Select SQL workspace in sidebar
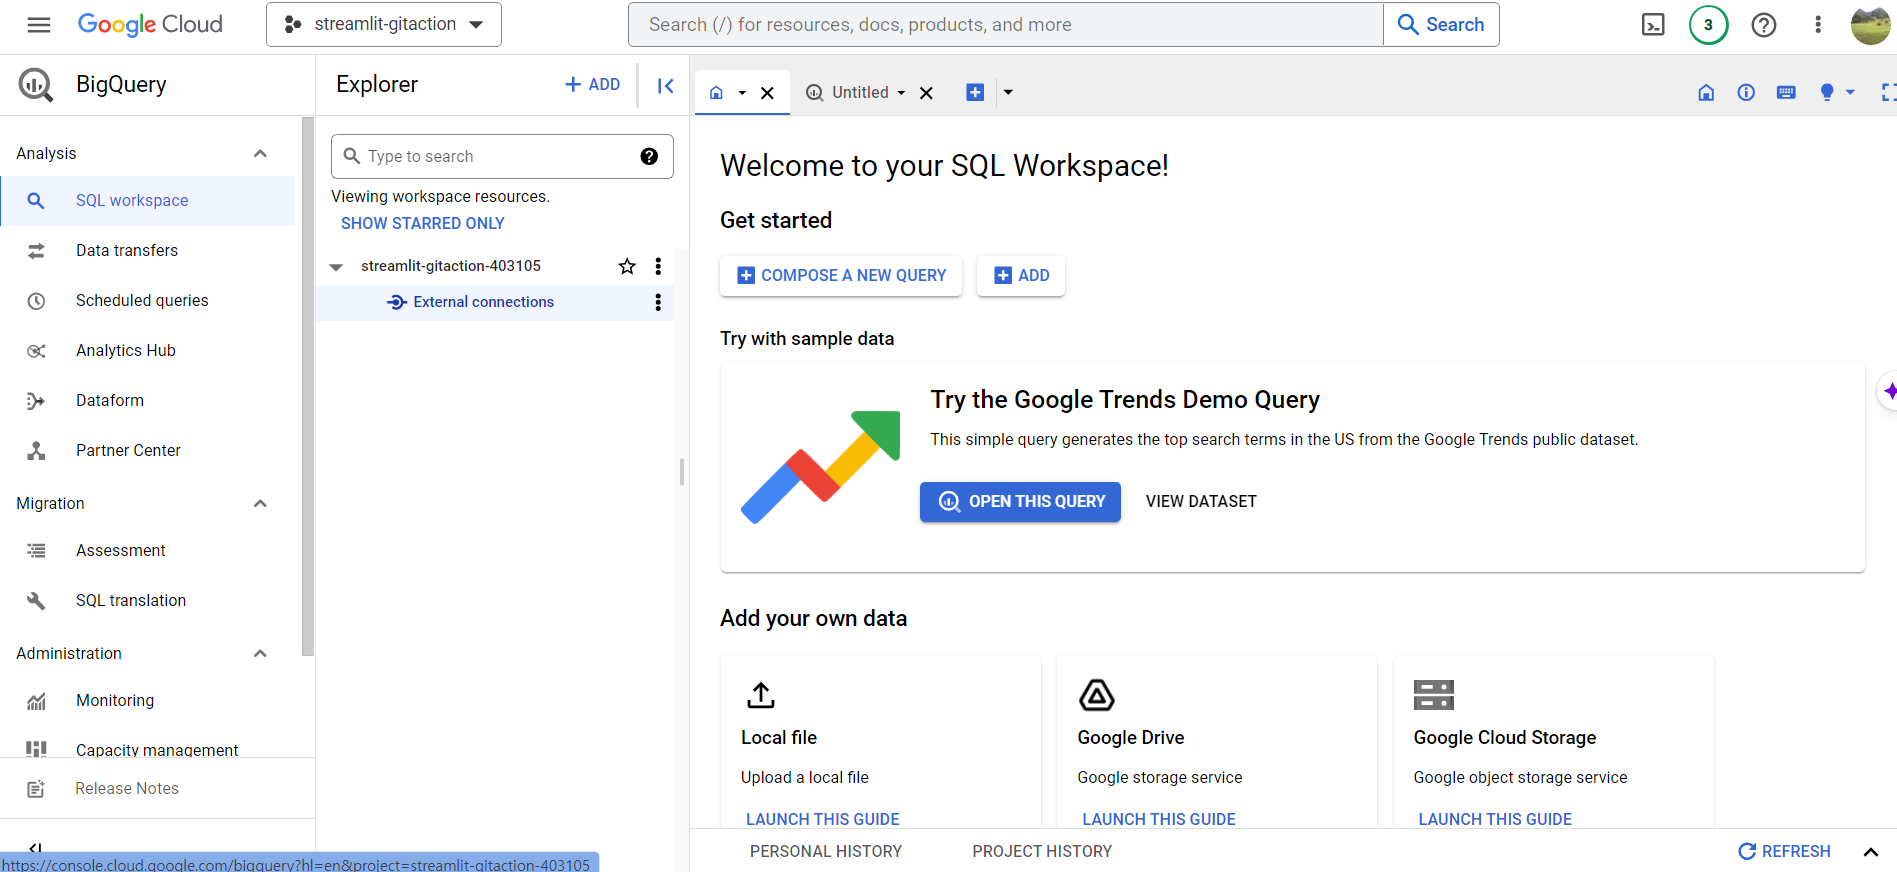The image size is (1897, 872). coord(148,201)
